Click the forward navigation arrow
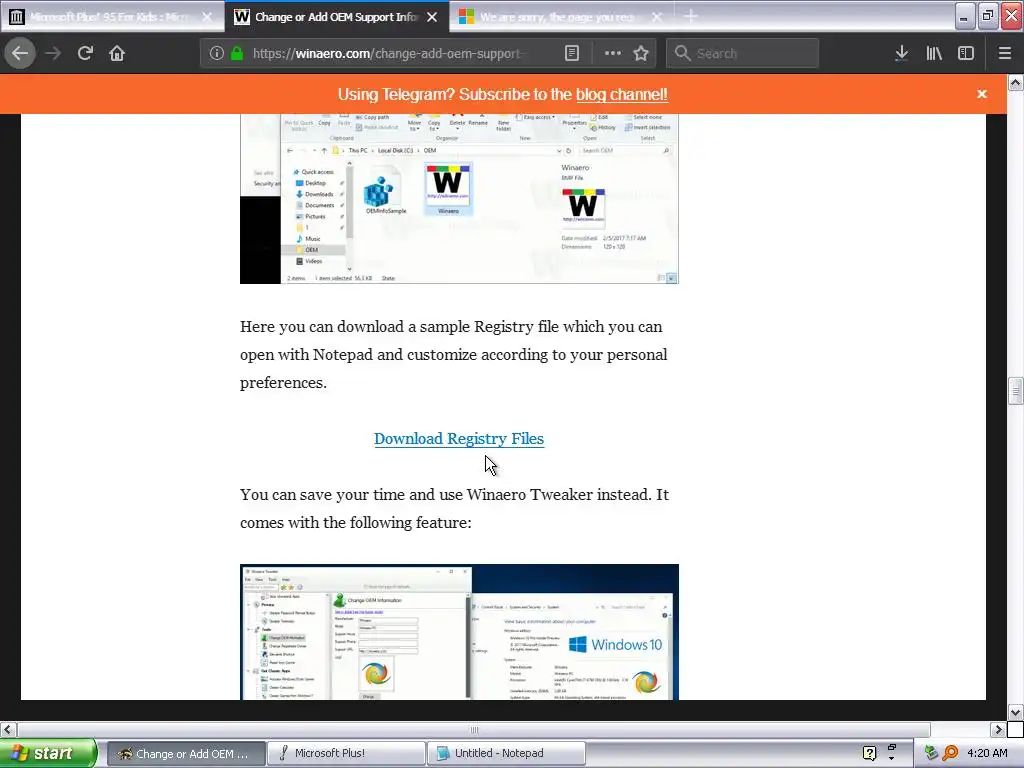The width and height of the screenshot is (1024, 768). pyautogui.click(x=53, y=53)
